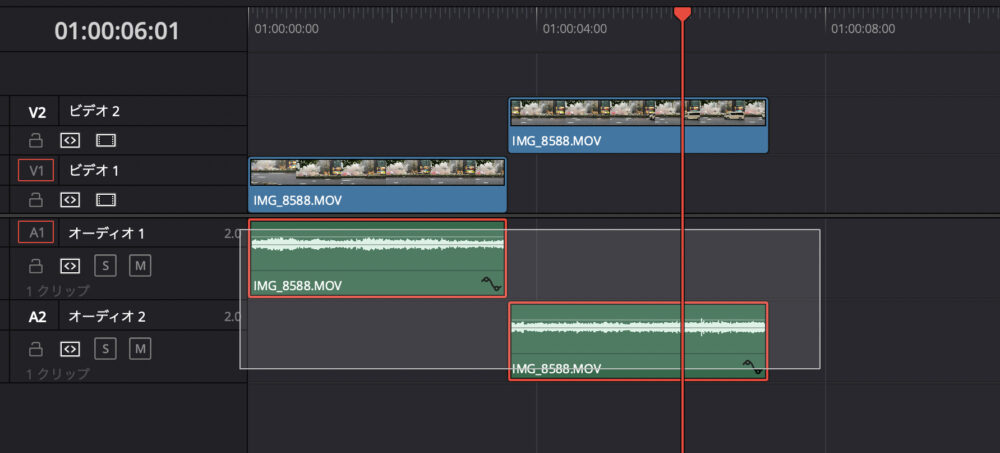1000x453 pixels.
Task: Click the A1 destination control
Action: click(36, 233)
